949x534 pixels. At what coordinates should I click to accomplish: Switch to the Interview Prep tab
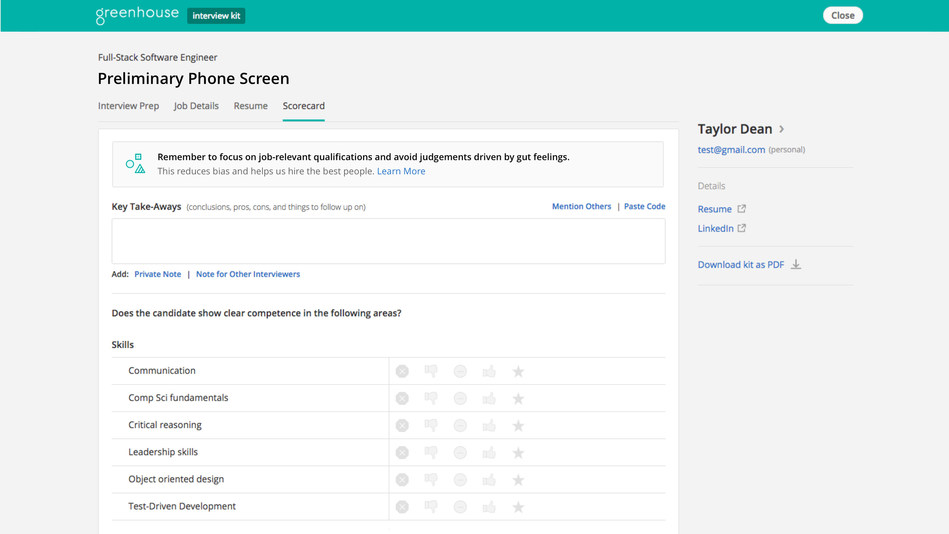pyautogui.click(x=128, y=106)
